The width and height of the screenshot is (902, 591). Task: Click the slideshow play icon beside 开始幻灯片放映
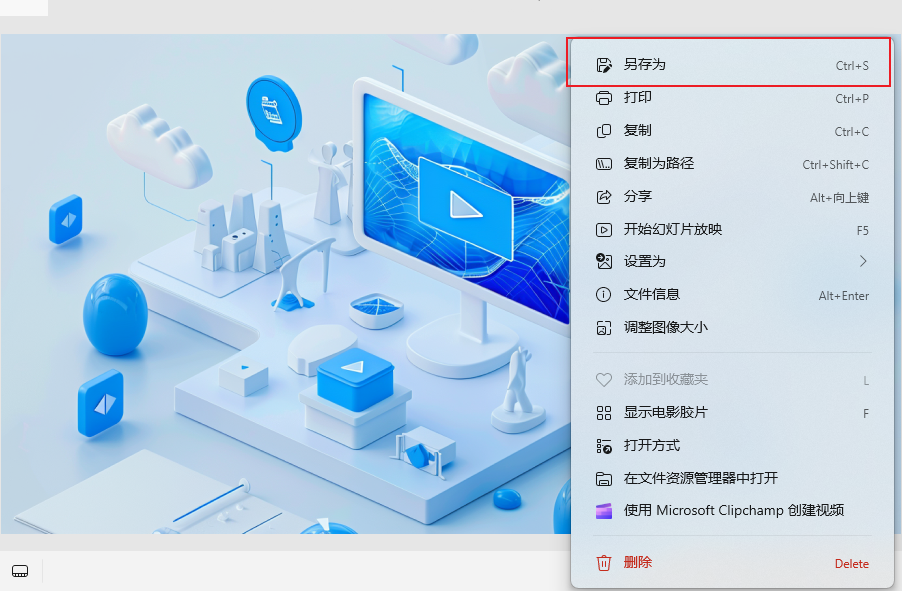point(604,229)
